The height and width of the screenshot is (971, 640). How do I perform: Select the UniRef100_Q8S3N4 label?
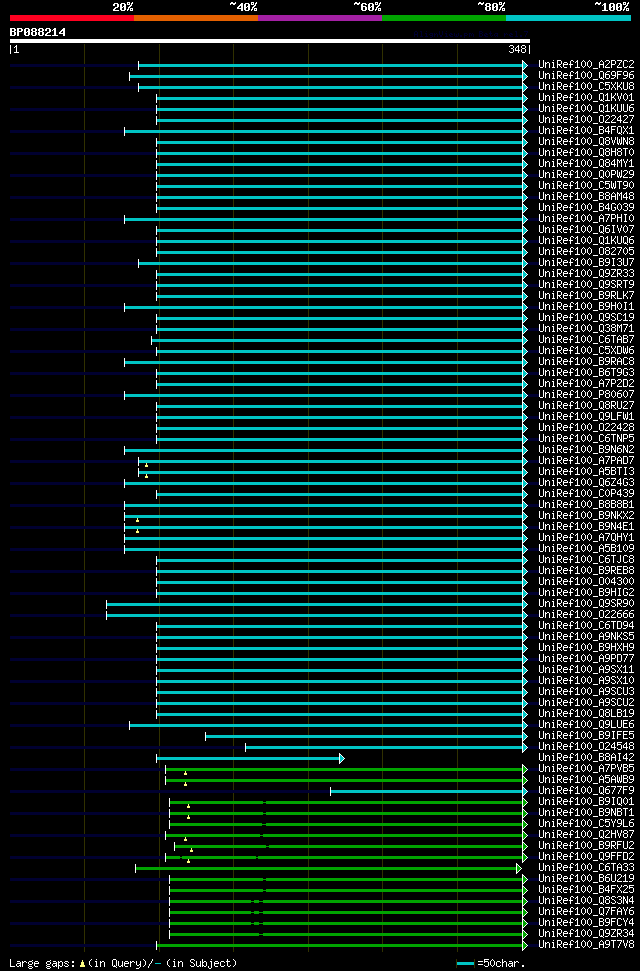586,901
